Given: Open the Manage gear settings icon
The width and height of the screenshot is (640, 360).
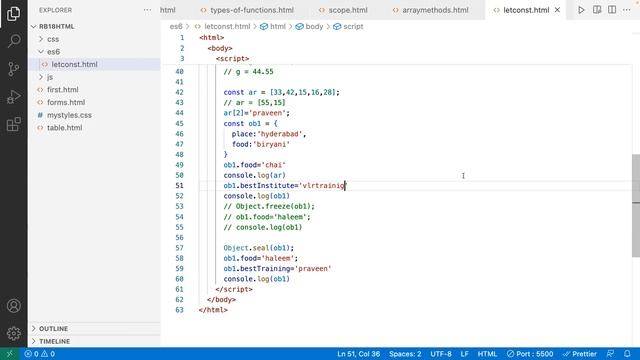Looking at the screenshot, I should click(13, 333).
